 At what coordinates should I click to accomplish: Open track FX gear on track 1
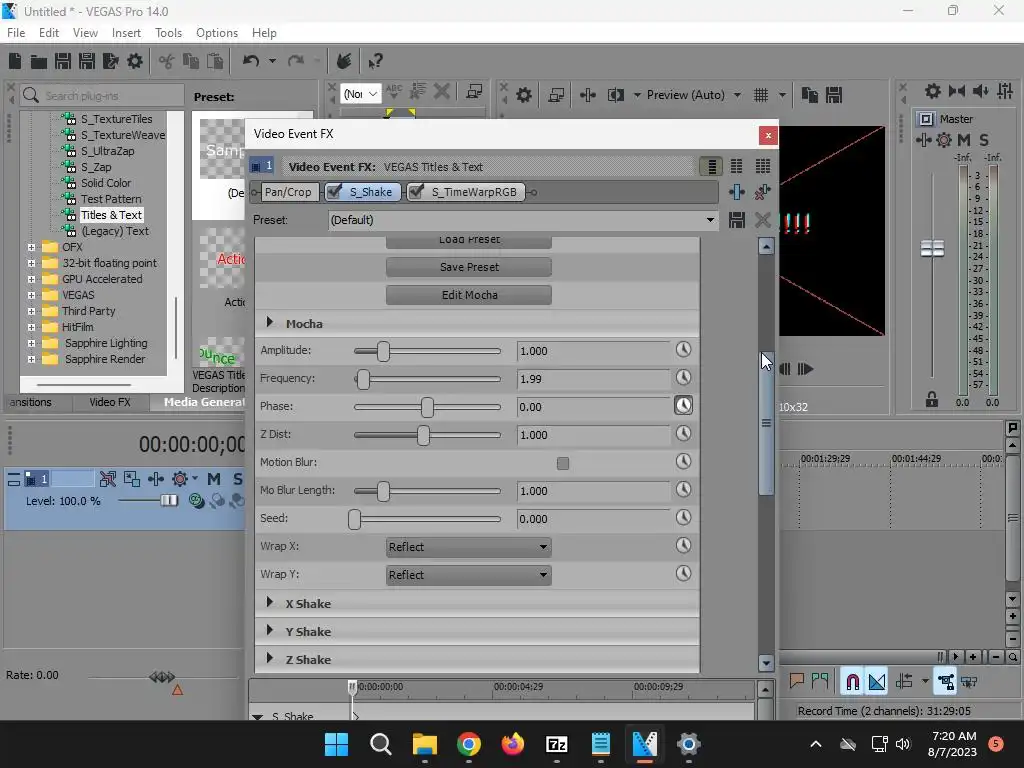(180, 479)
